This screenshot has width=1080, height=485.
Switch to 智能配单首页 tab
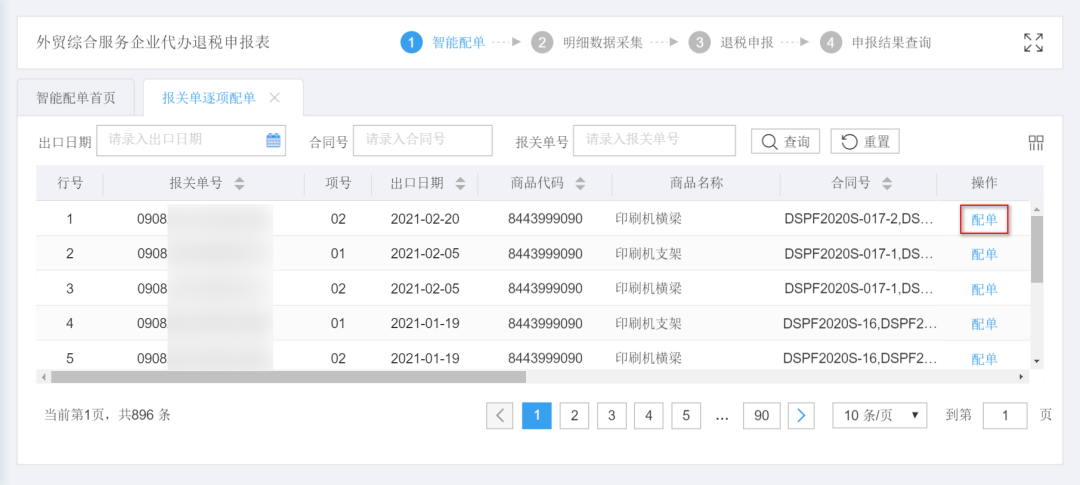(x=76, y=98)
